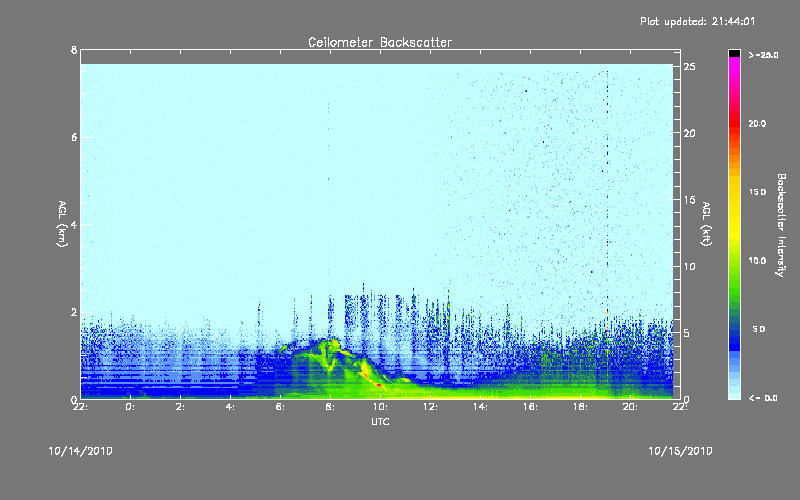Screen dimensions: 800x500
Task: Click the first "22:" label starting the UTC axis
Action: click(81, 407)
